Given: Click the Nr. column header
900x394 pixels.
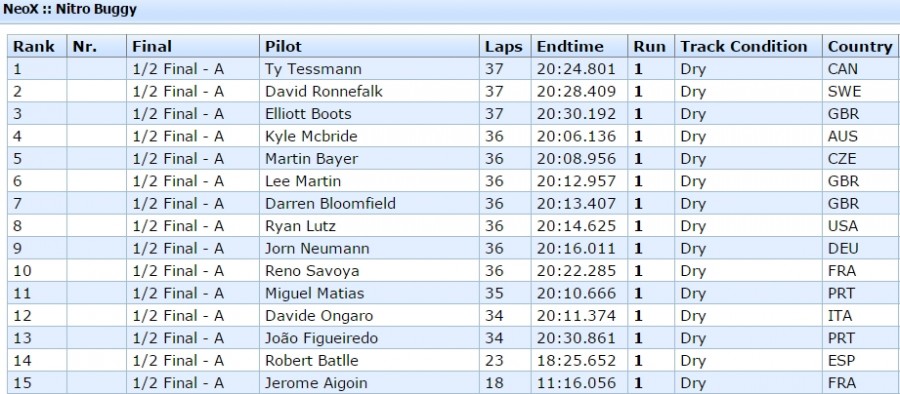Looking at the screenshot, I should [96, 47].
